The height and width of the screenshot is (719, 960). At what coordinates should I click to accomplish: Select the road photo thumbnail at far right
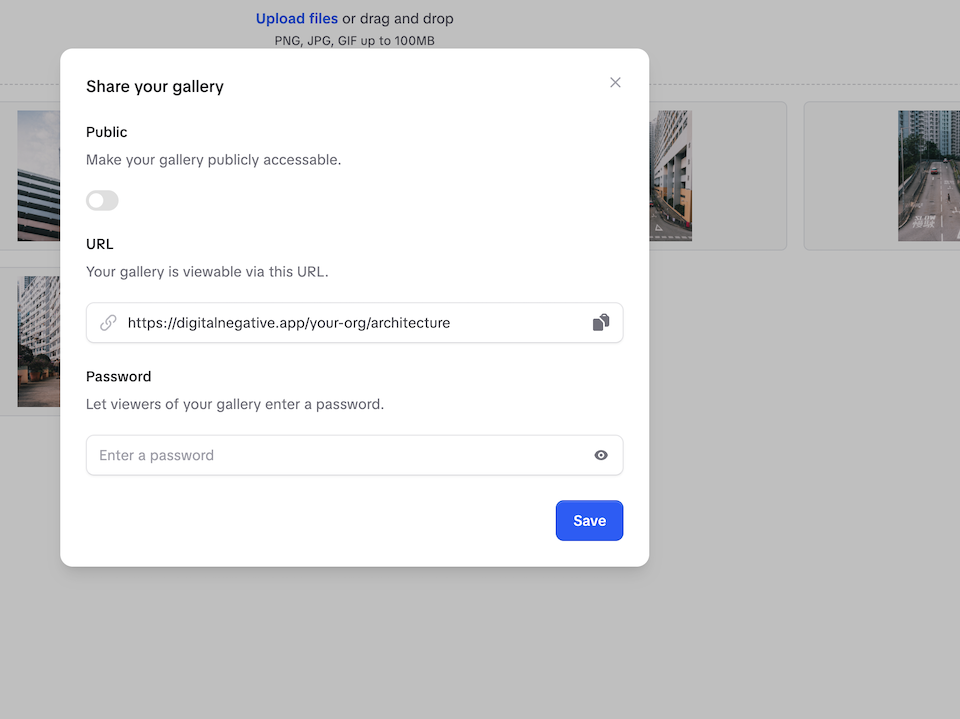[x=928, y=176]
